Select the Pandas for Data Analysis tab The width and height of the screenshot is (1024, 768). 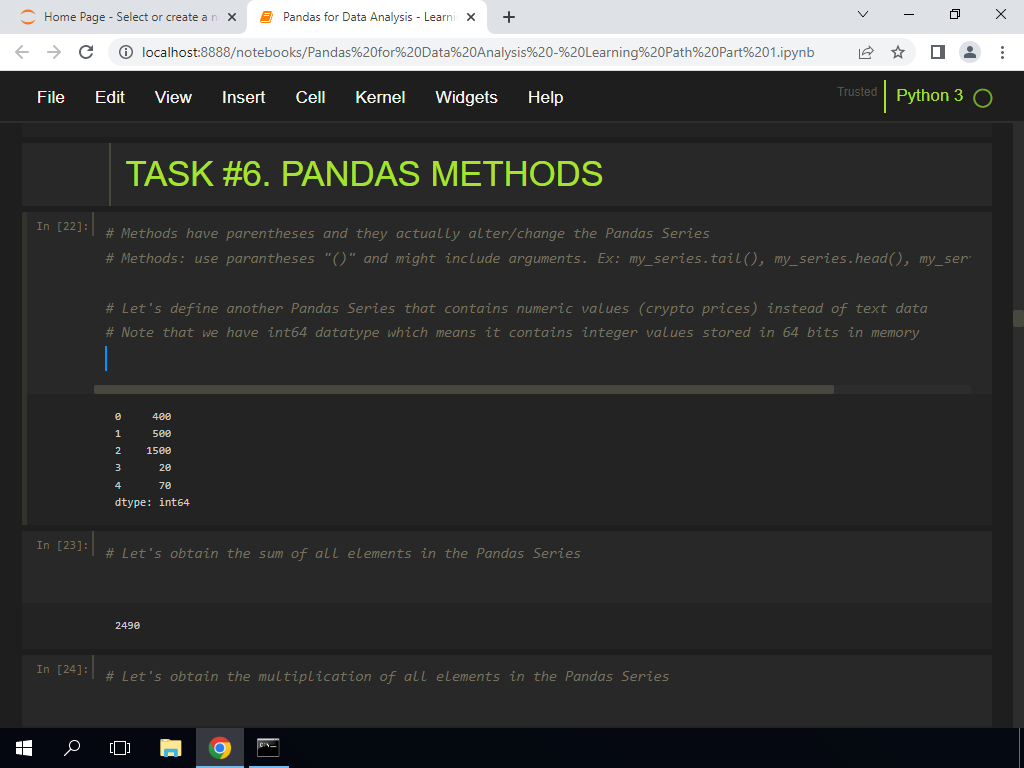click(x=367, y=17)
